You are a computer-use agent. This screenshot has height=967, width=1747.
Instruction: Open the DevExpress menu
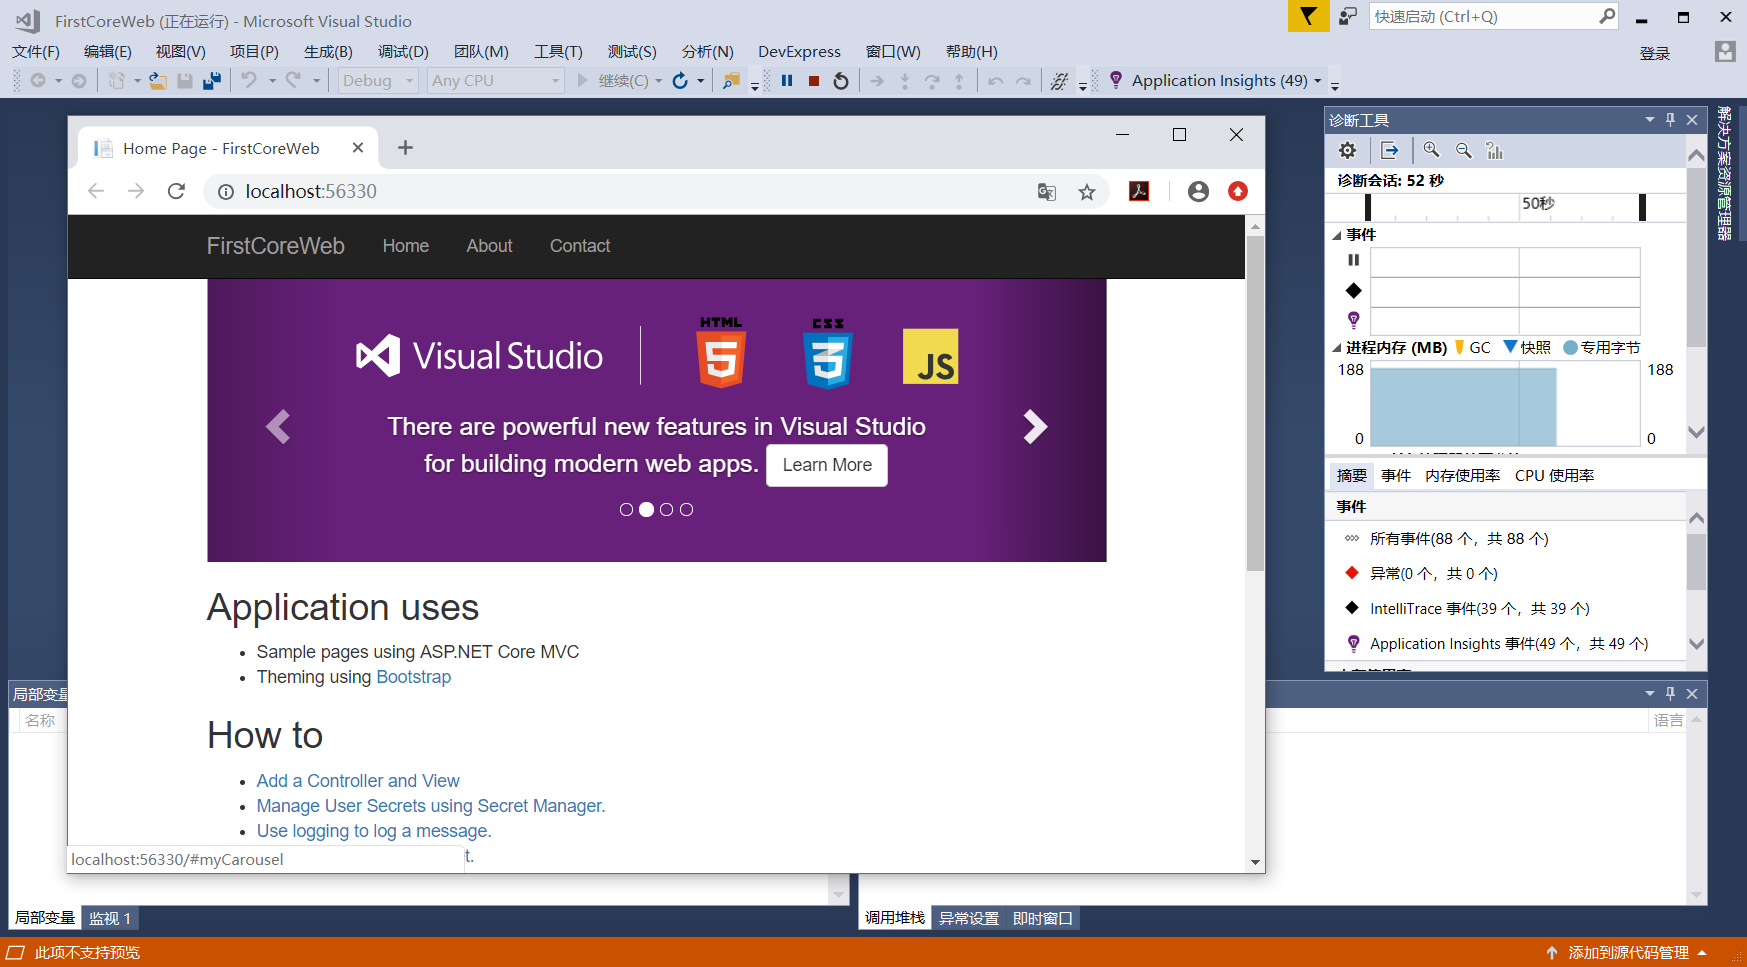pyautogui.click(x=799, y=52)
